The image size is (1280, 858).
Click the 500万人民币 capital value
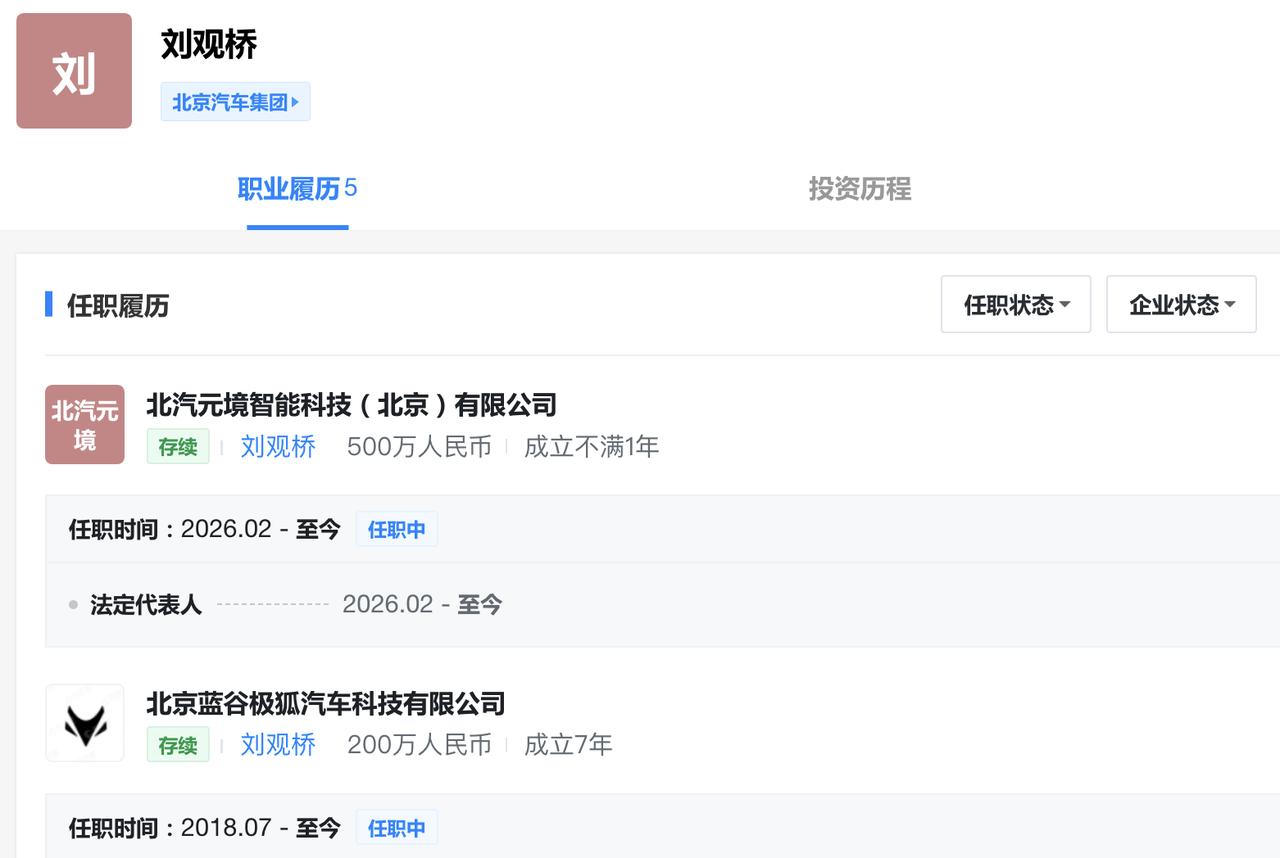(419, 447)
